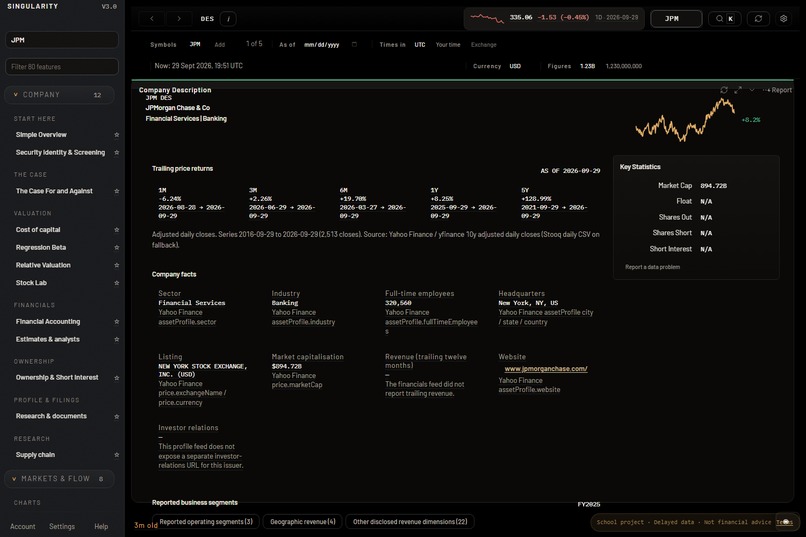This screenshot has height=537, width=806.
Task: Open the top bar settings gear
Action: (x=783, y=18)
